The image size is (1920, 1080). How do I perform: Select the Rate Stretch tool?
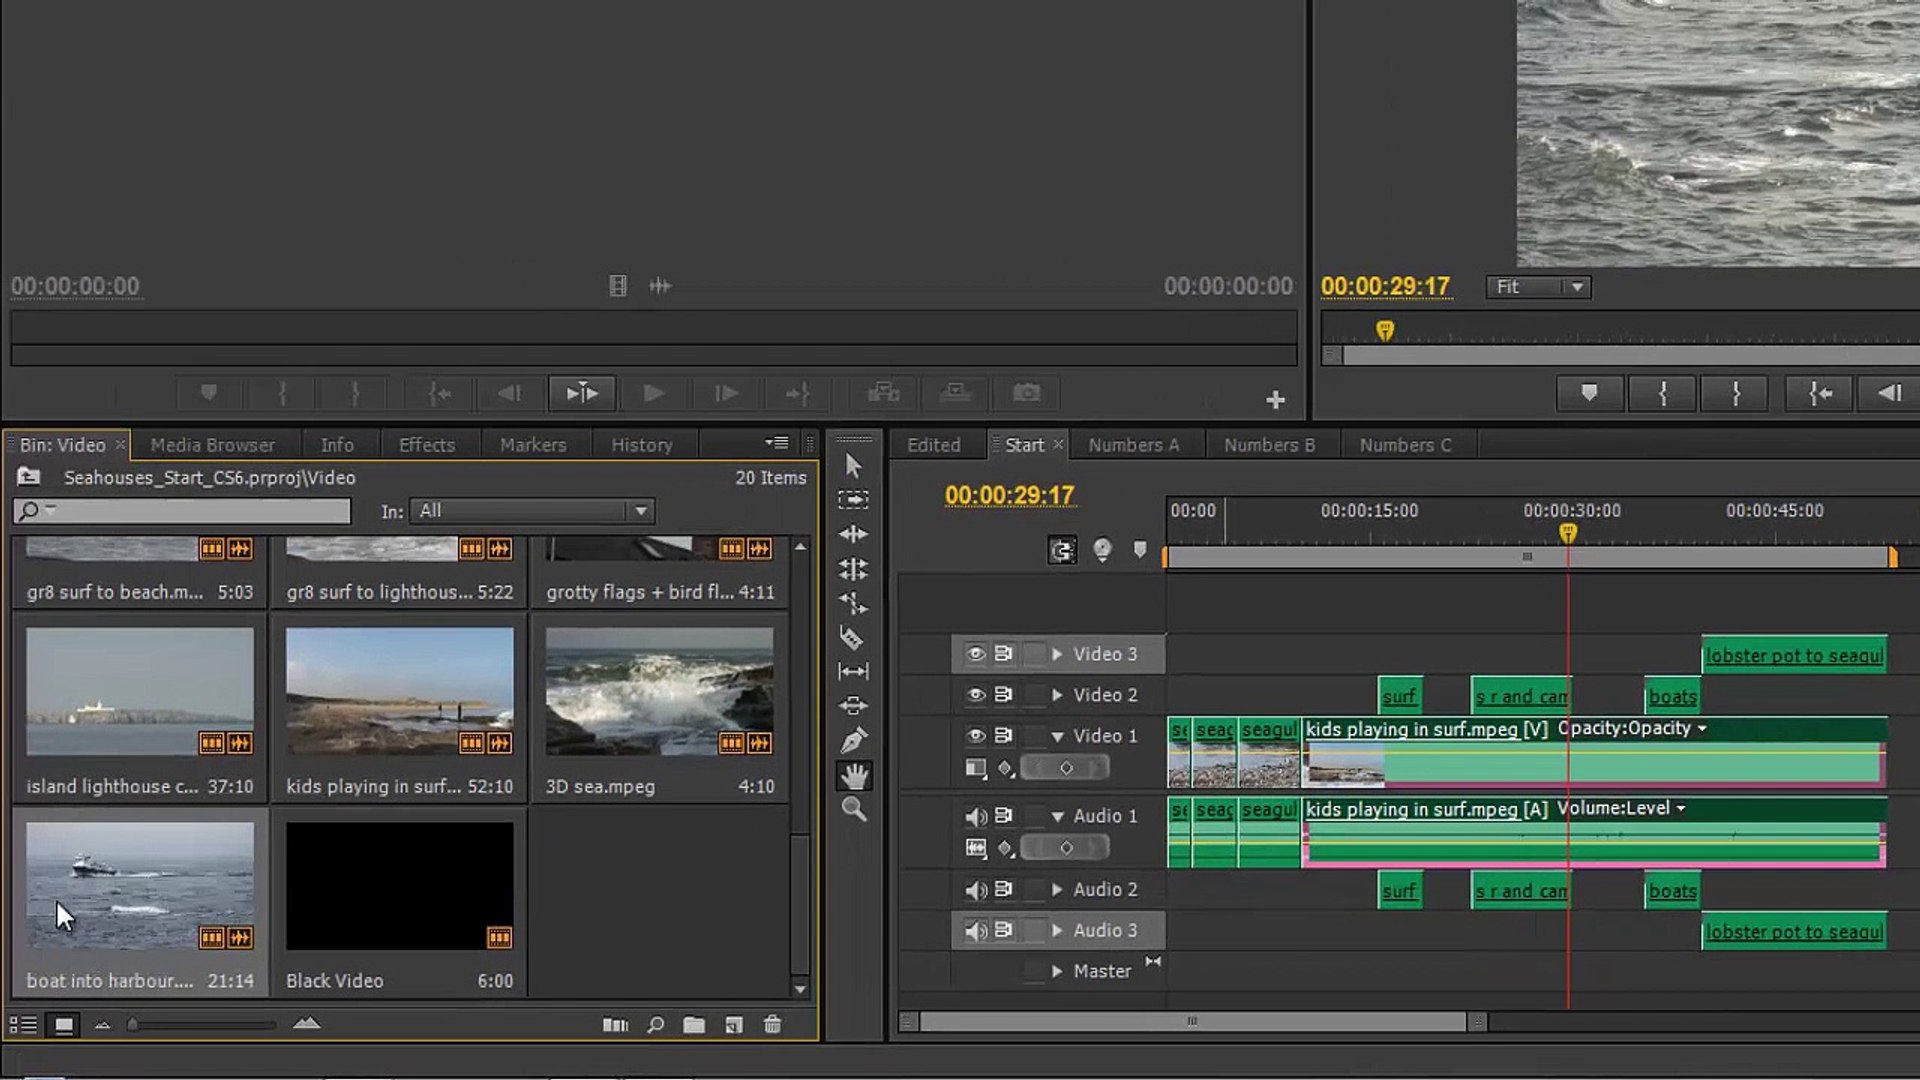[853, 603]
